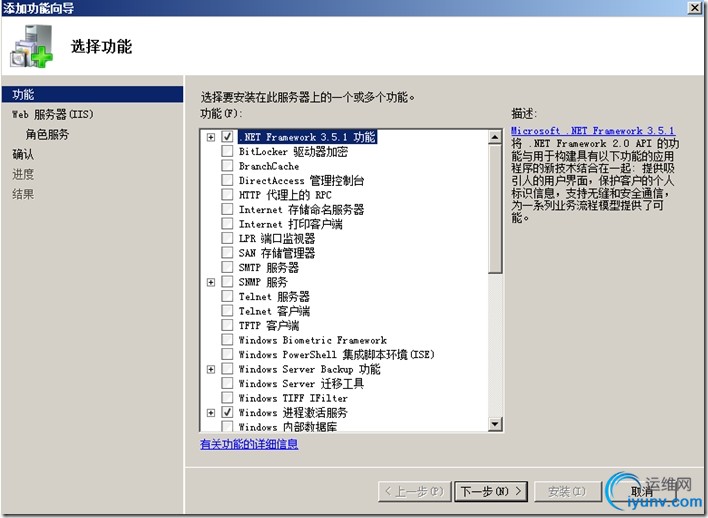Tick the Telnet 客户端 checkbox

click(x=227, y=310)
